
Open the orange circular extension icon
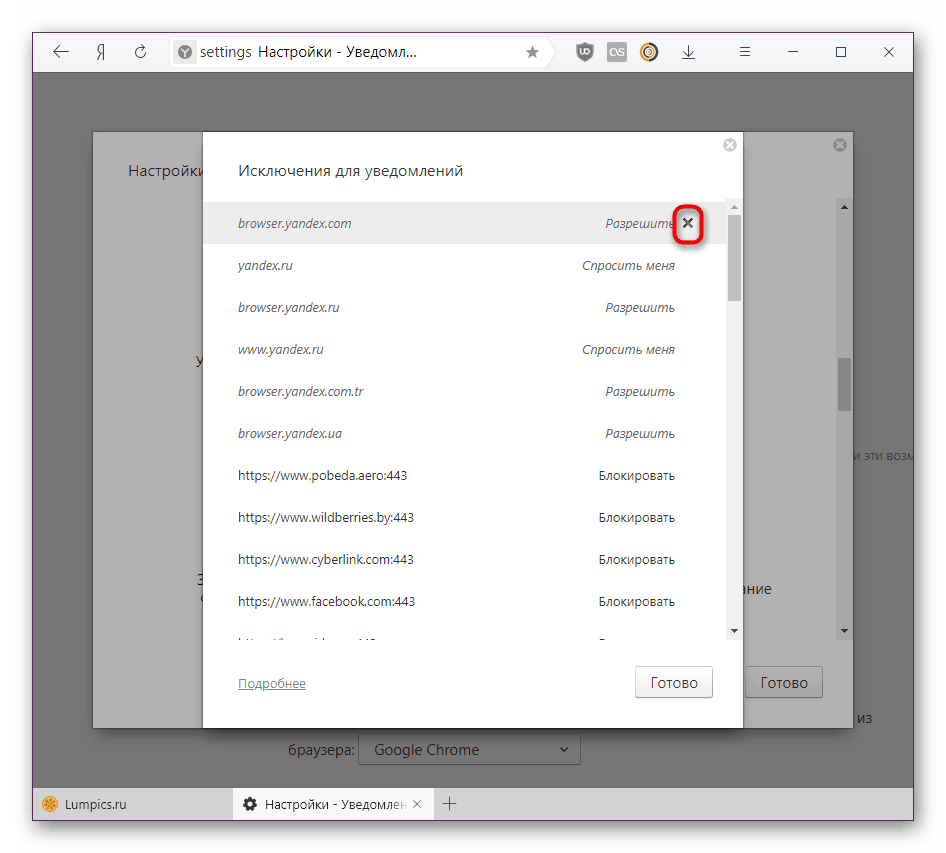pyautogui.click(x=649, y=52)
